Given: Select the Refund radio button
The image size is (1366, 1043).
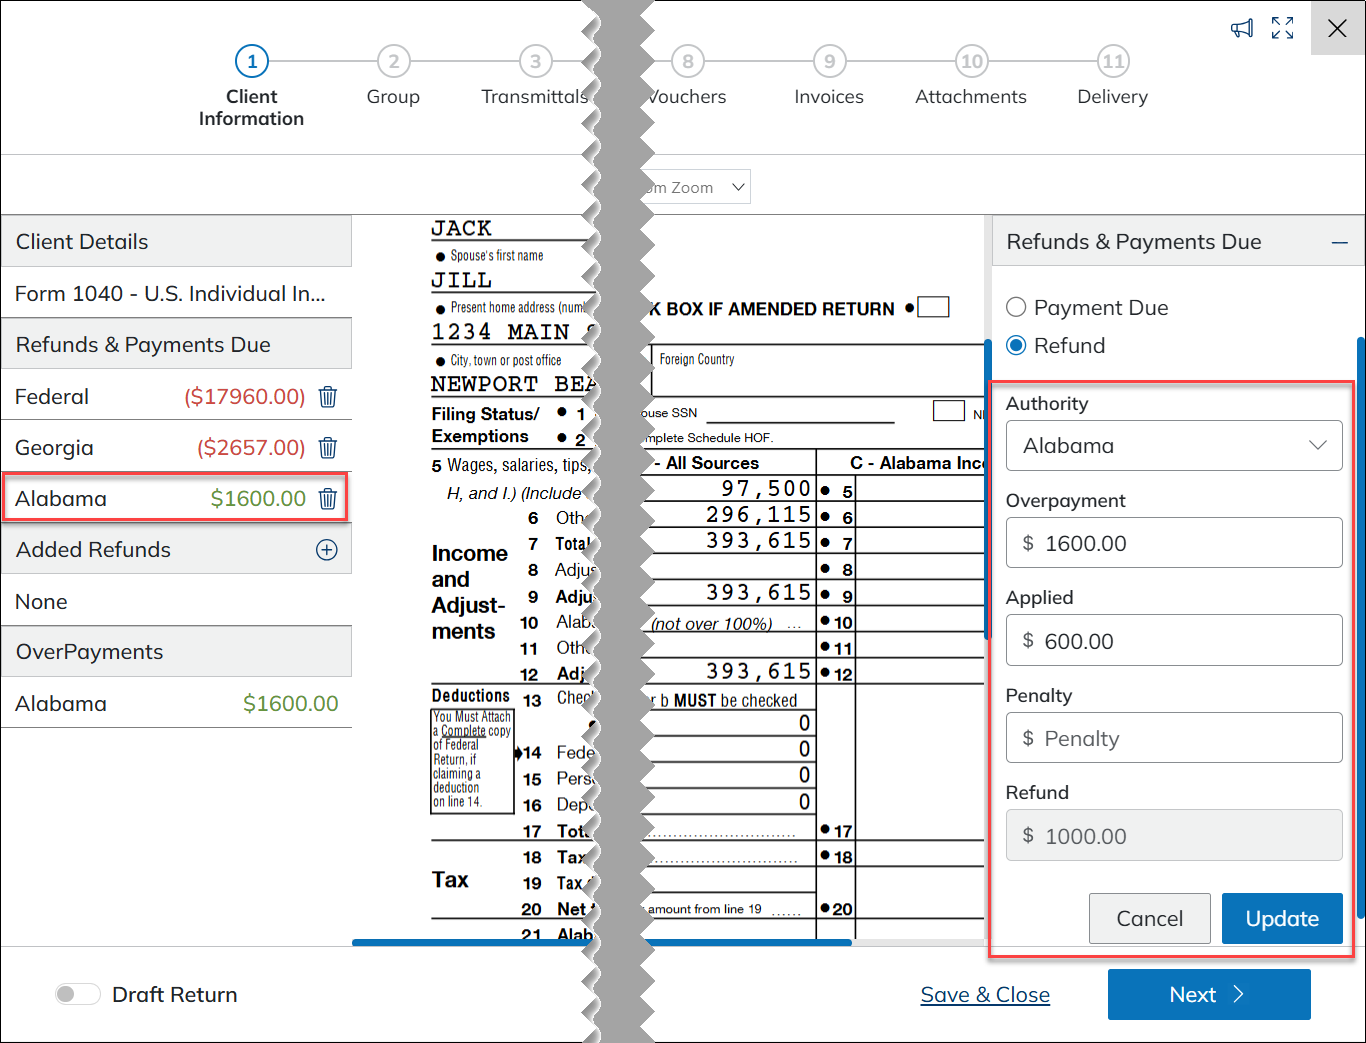Looking at the screenshot, I should pos(1016,345).
